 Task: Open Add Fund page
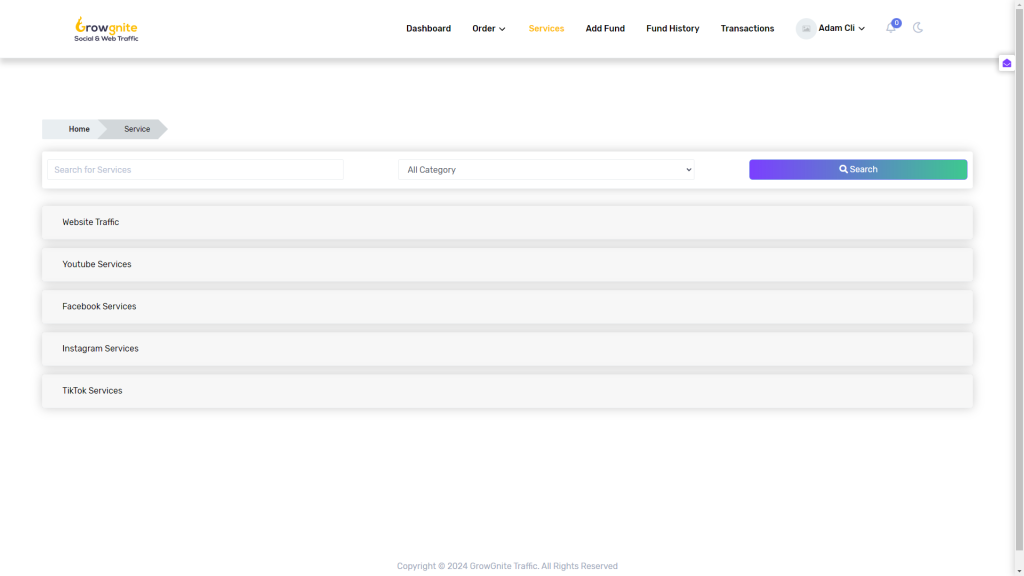[x=605, y=29]
